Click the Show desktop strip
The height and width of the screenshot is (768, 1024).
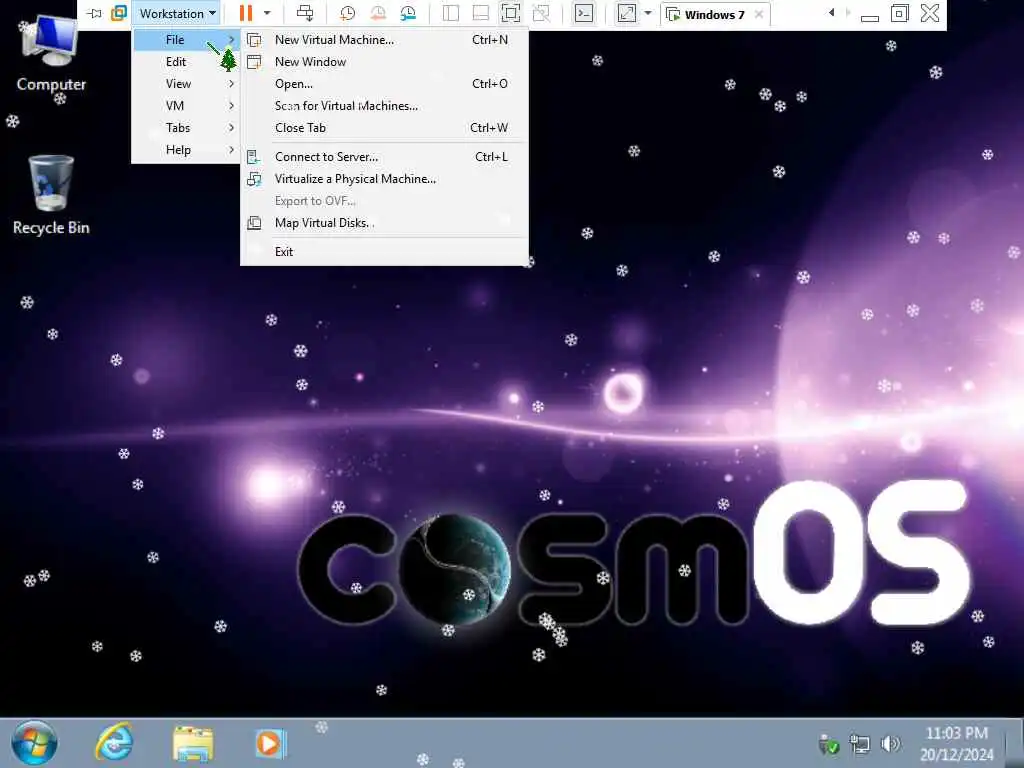pos(1016,743)
